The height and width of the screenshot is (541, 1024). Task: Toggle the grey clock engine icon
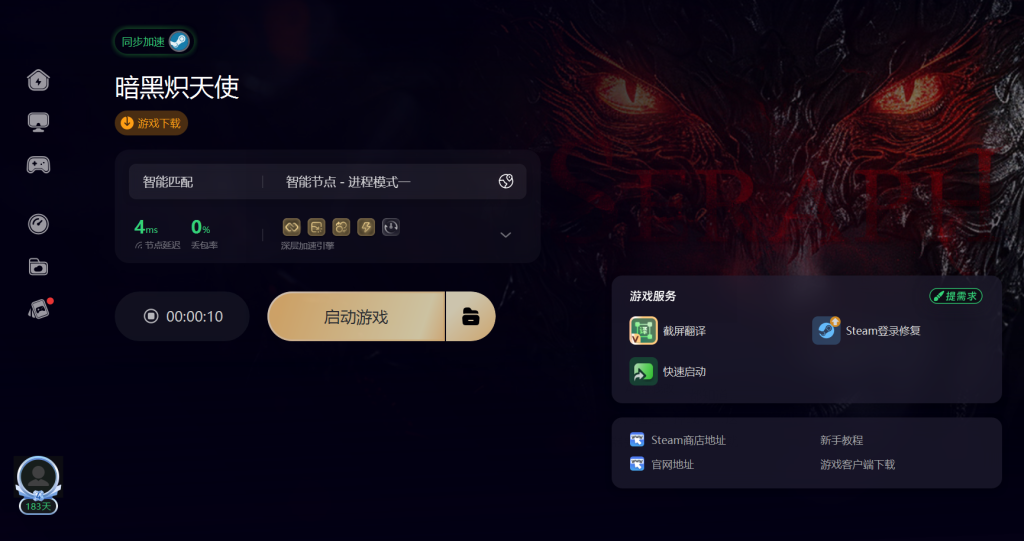pos(391,227)
